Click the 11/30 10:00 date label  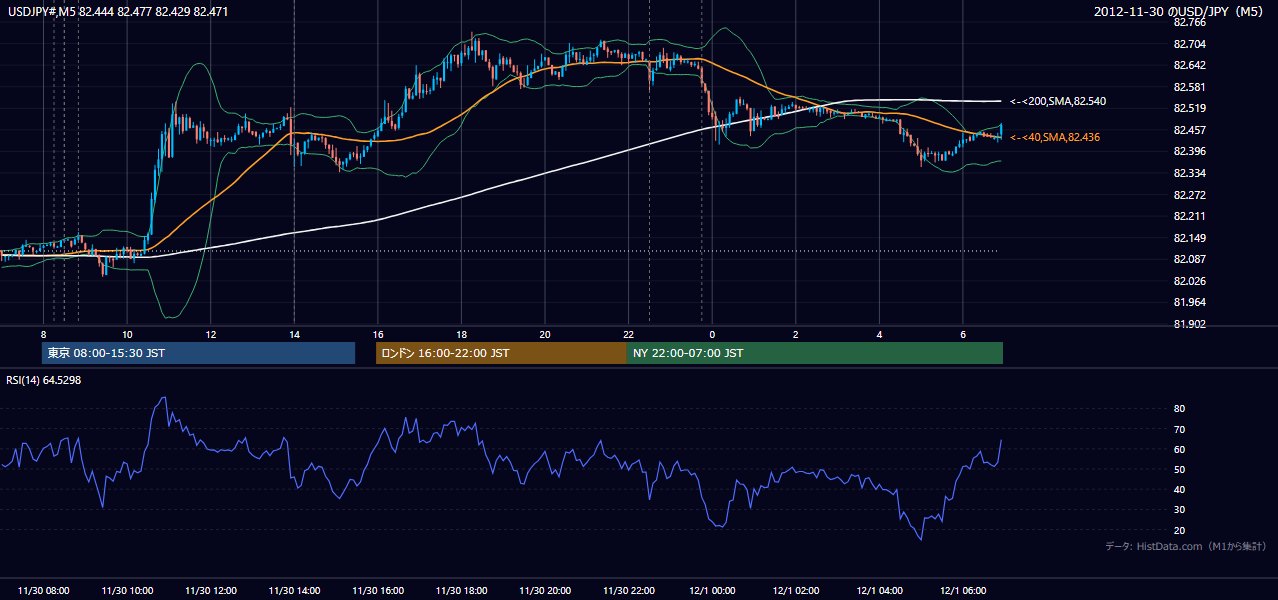tap(127, 591)
